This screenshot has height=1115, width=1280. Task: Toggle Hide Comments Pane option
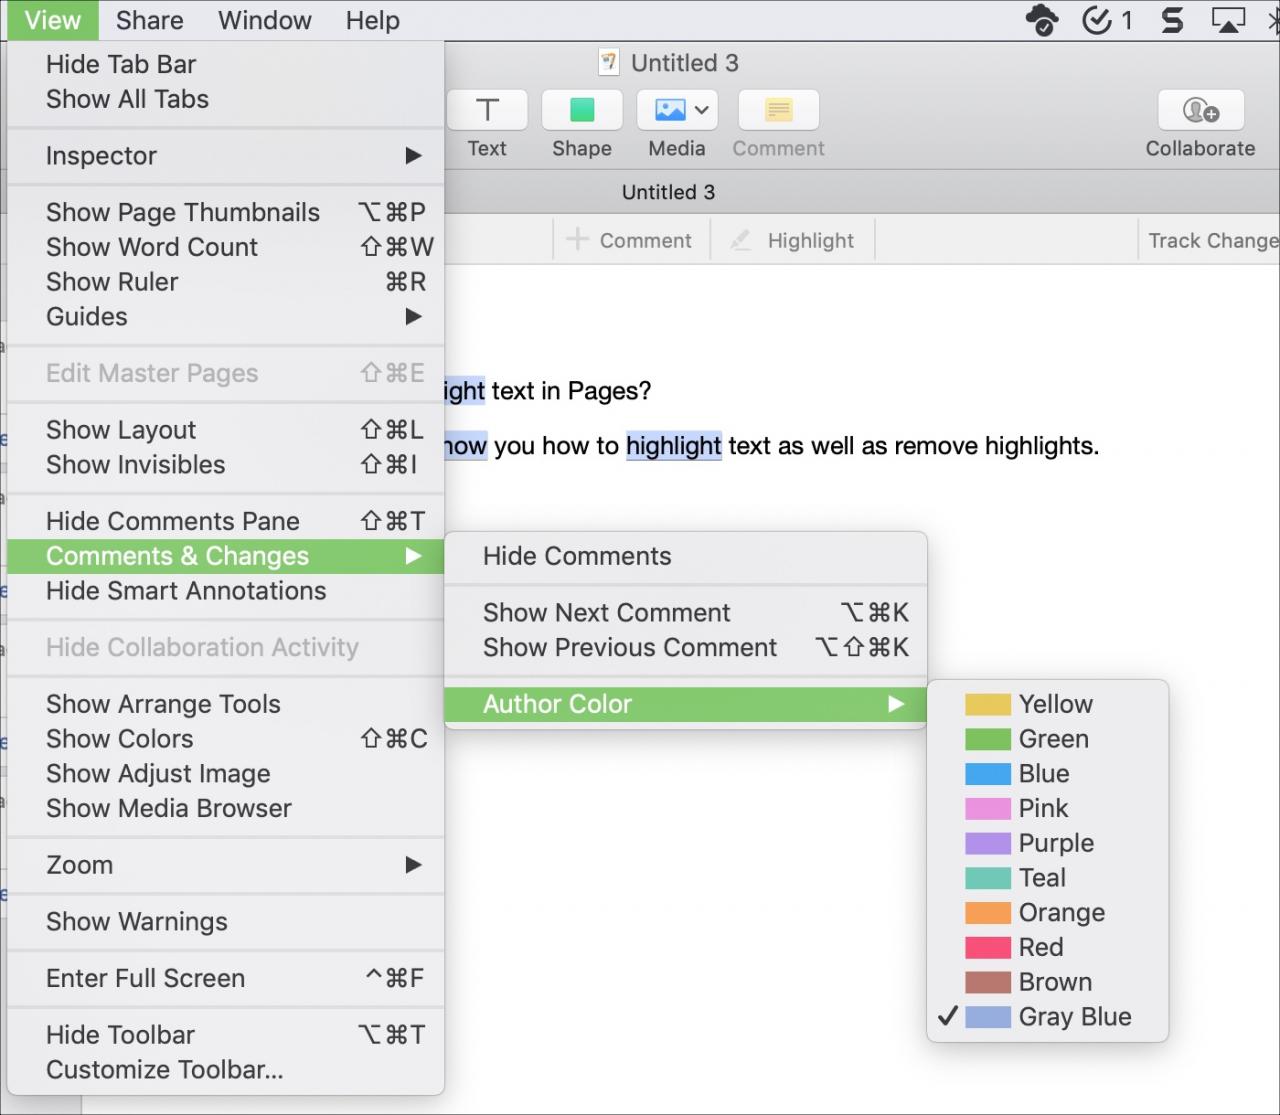pyautogui.click(x=172, y=521)
